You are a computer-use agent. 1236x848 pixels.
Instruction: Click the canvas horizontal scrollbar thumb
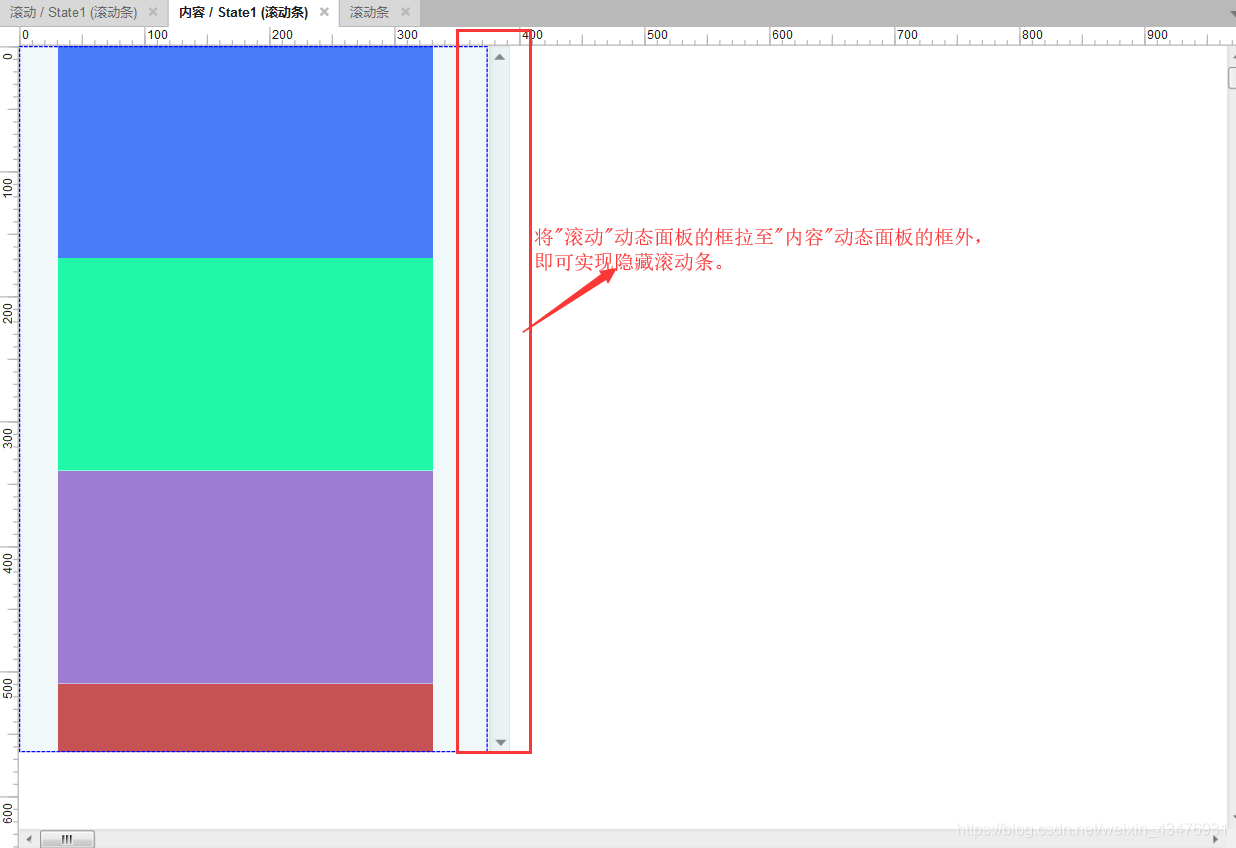[67, 839]
